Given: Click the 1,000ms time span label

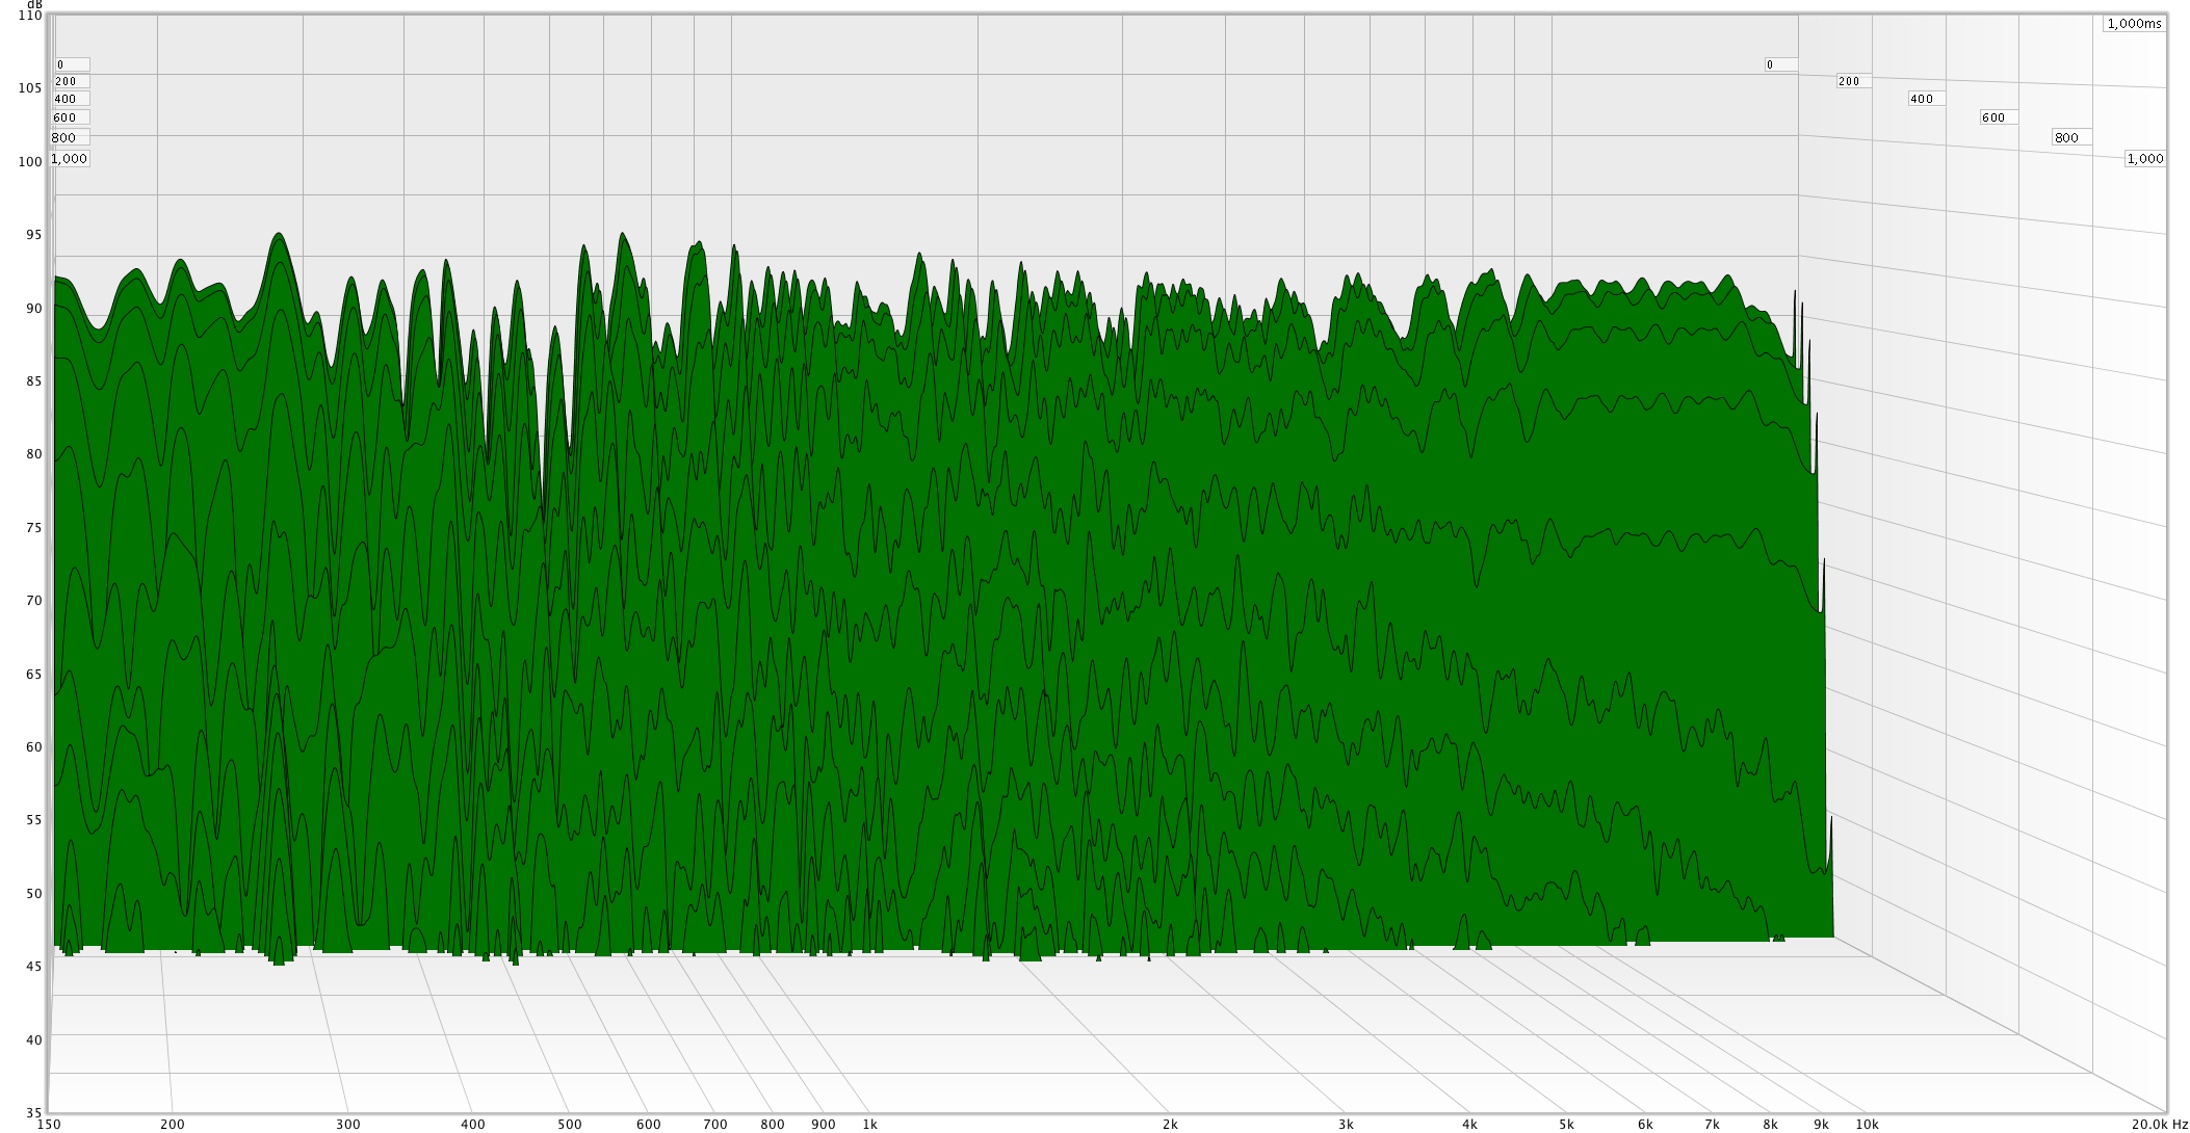Looking at the screenshot, I should 2133,23.
